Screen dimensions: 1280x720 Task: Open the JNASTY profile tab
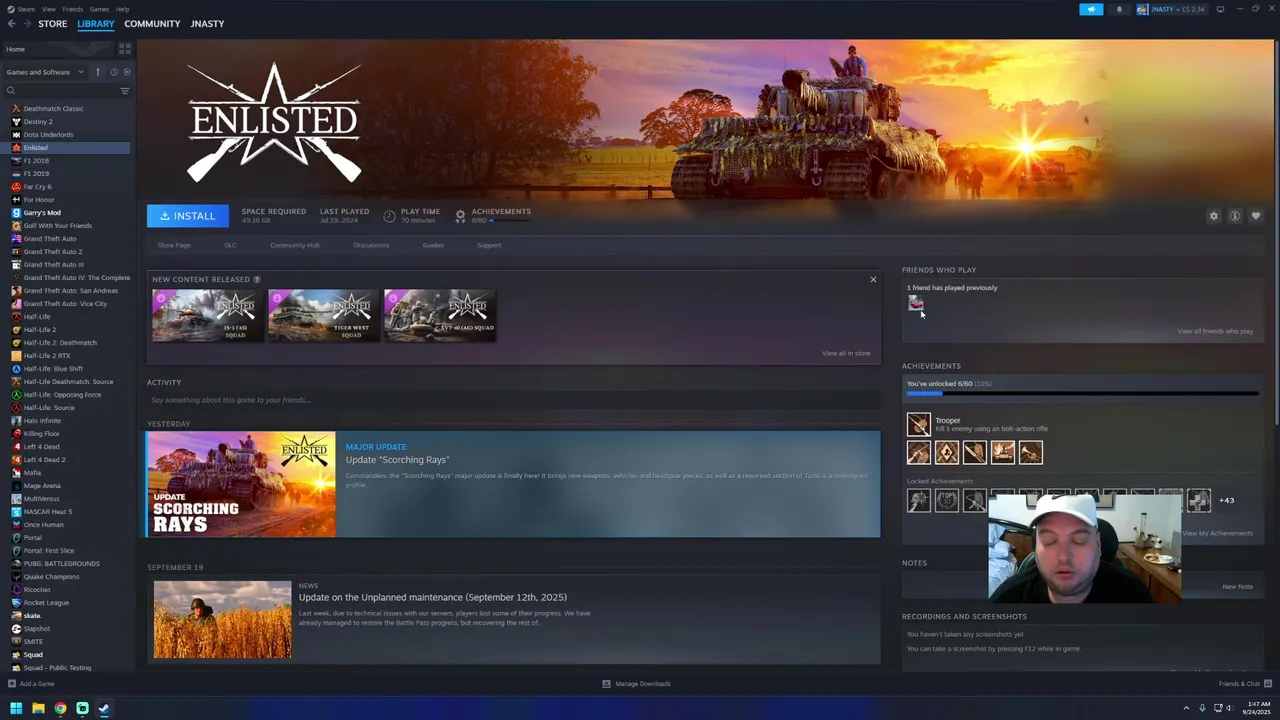point(207,24)
